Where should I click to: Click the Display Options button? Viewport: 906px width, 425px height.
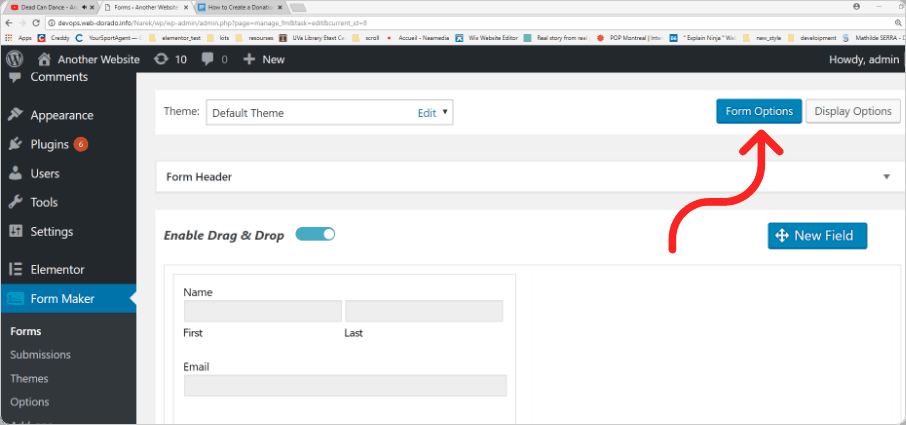[x=853, y=111]
